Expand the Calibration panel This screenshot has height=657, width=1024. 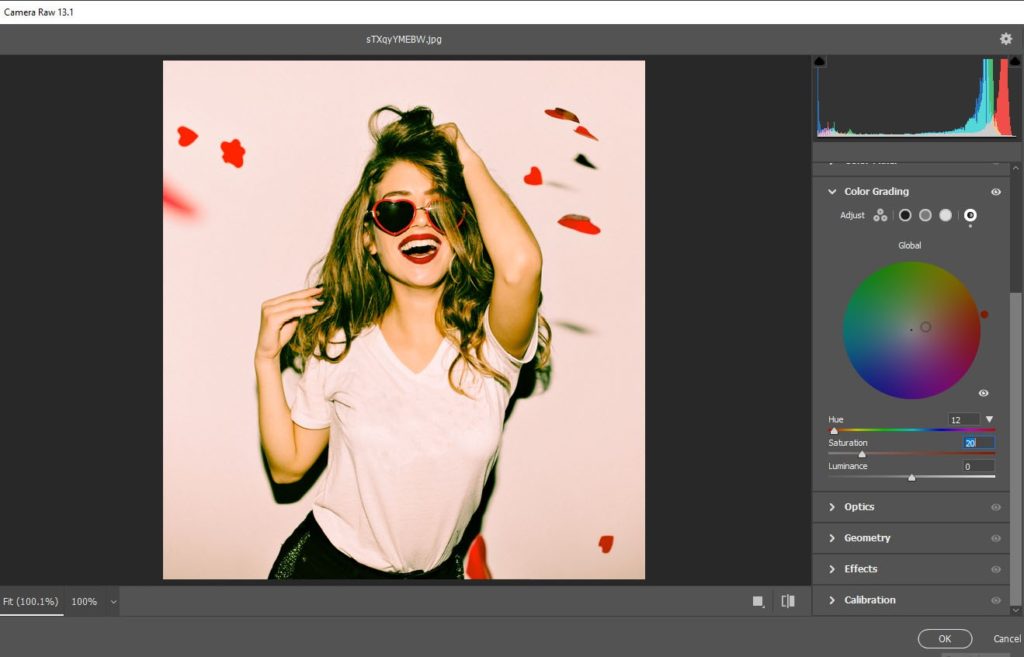click(832, 600)
